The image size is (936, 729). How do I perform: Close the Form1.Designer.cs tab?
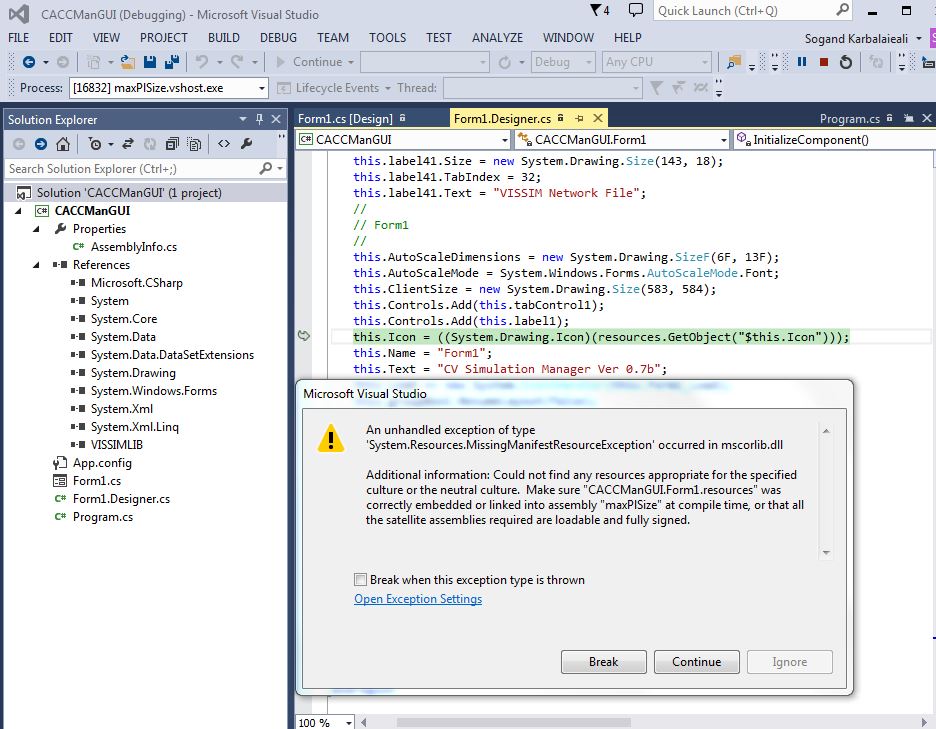[598, 118]
